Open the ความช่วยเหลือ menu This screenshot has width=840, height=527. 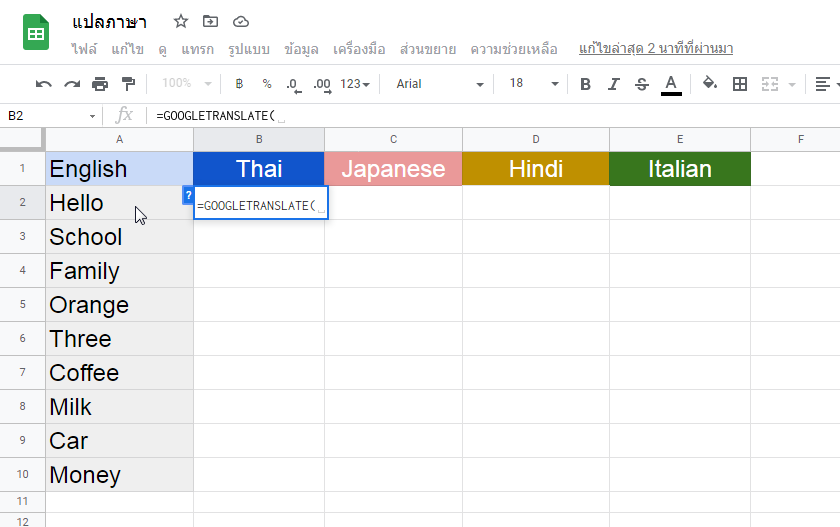[x=514, y=49]
